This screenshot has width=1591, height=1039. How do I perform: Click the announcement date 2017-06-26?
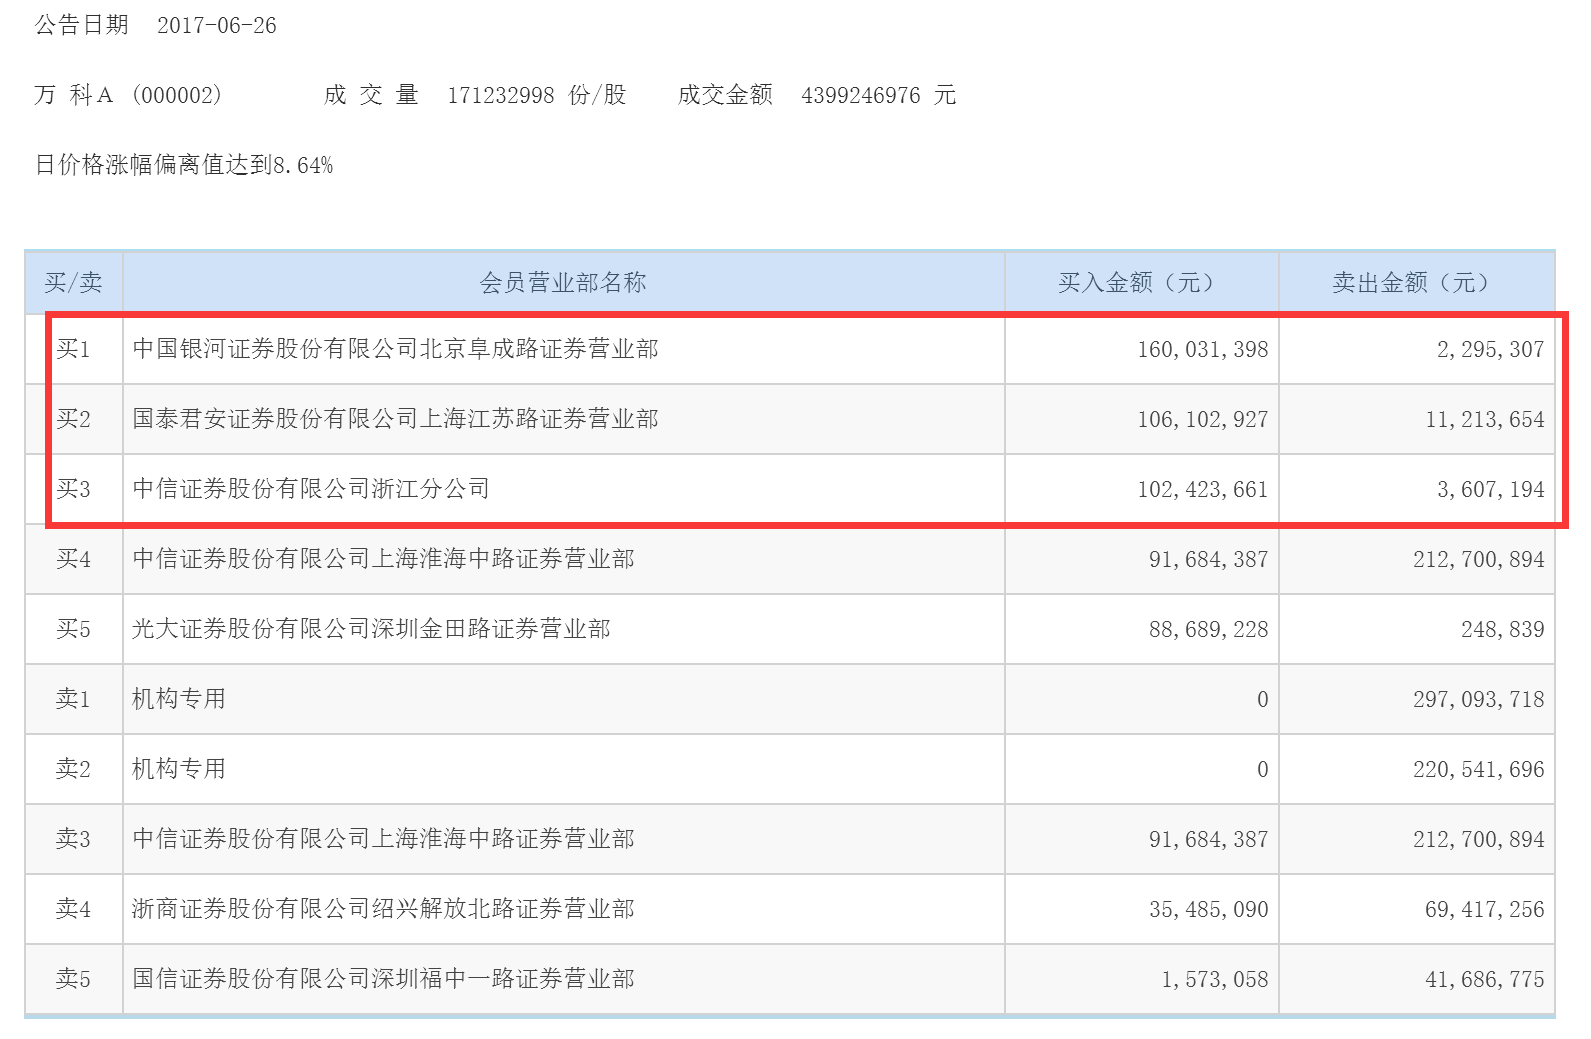click(217, 25)
